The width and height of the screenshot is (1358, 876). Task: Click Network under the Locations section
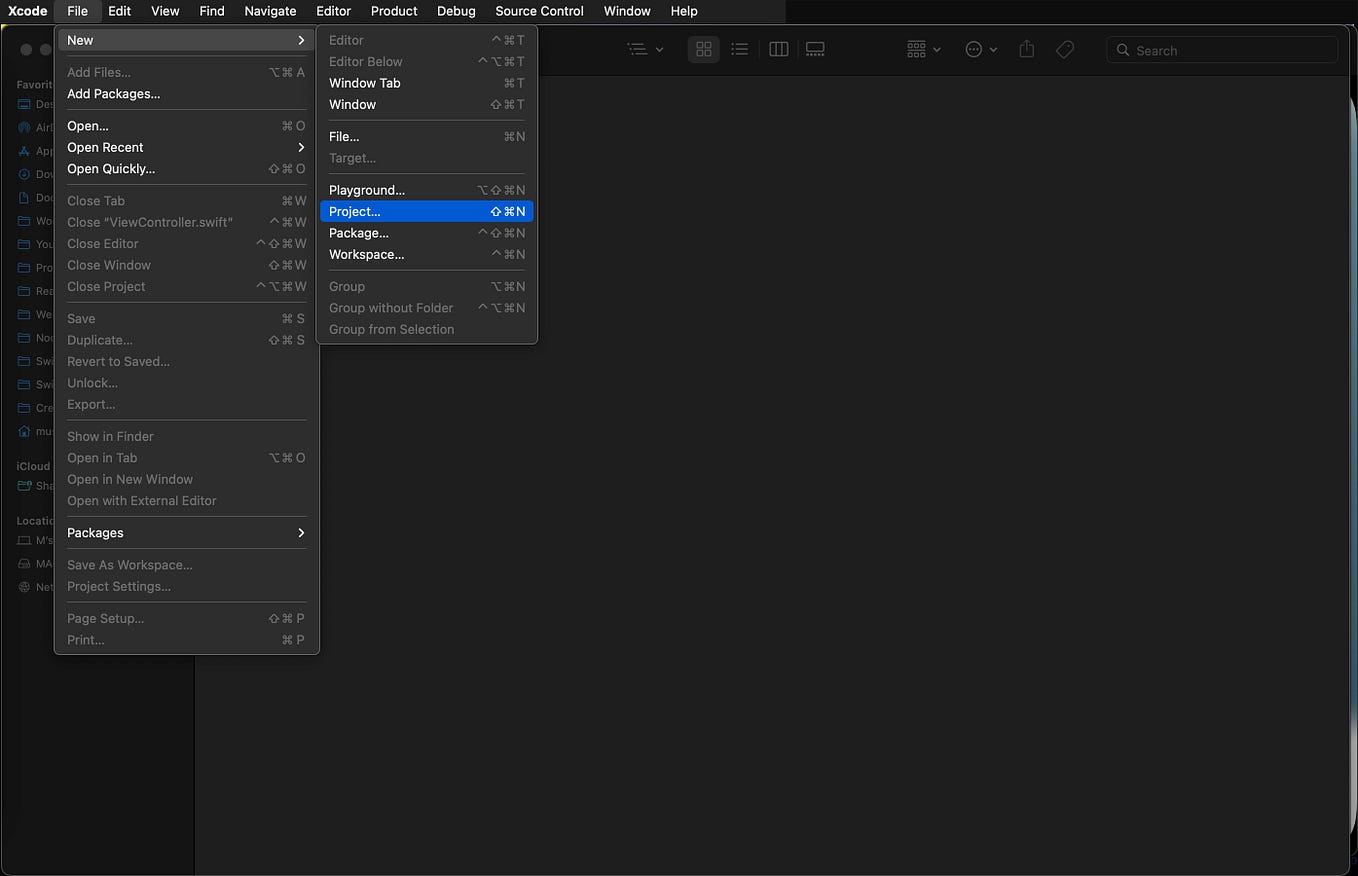[x=38, y=587]
